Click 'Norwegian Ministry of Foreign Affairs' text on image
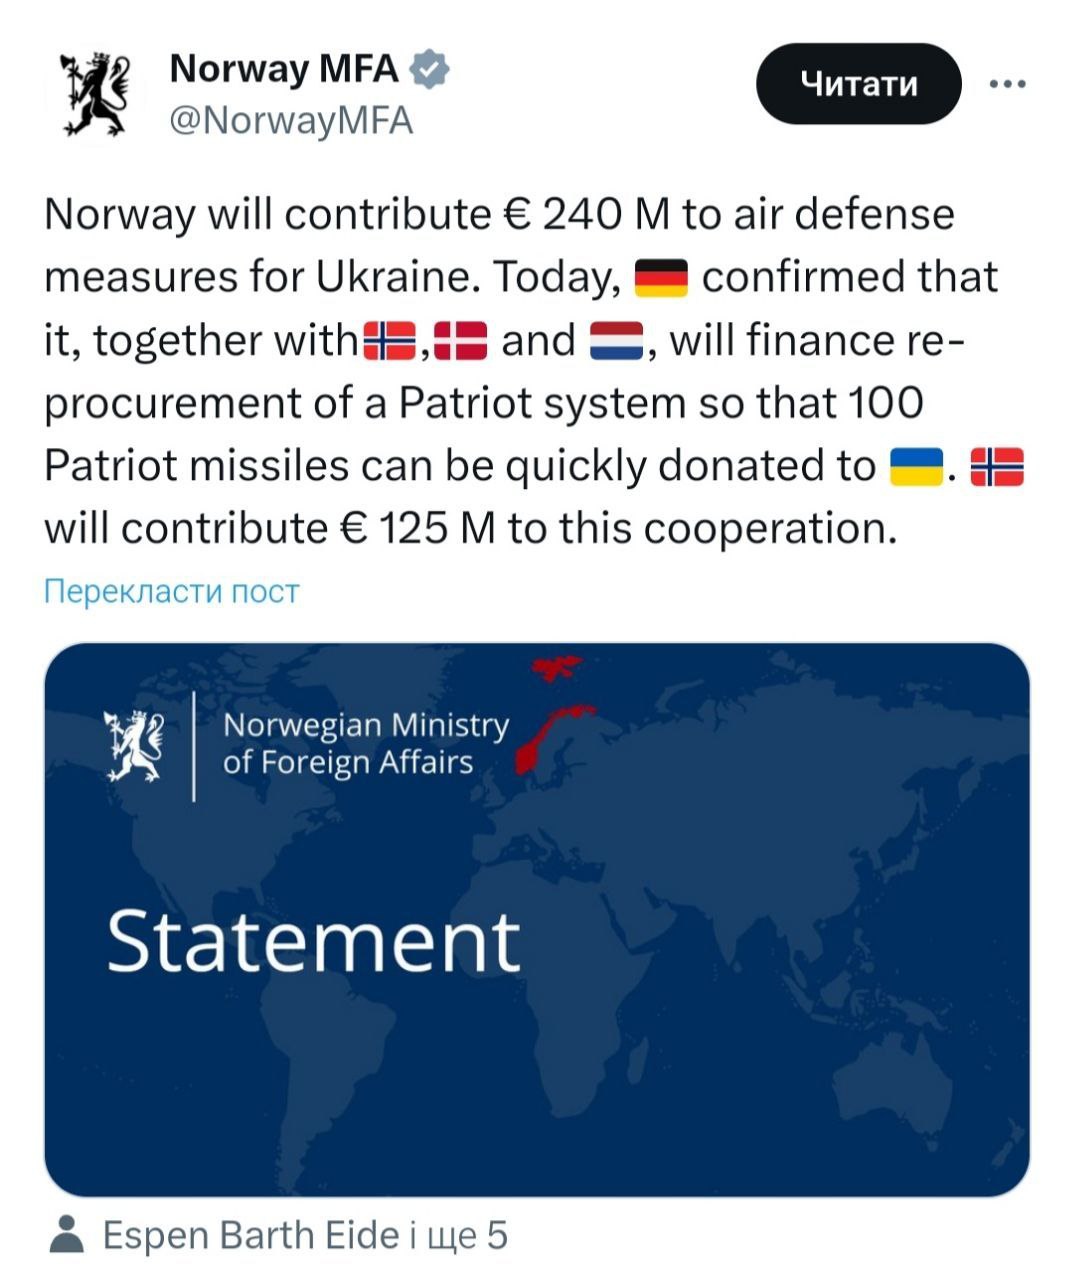This screenshot has height=1280, width=1073. [366, 743]
